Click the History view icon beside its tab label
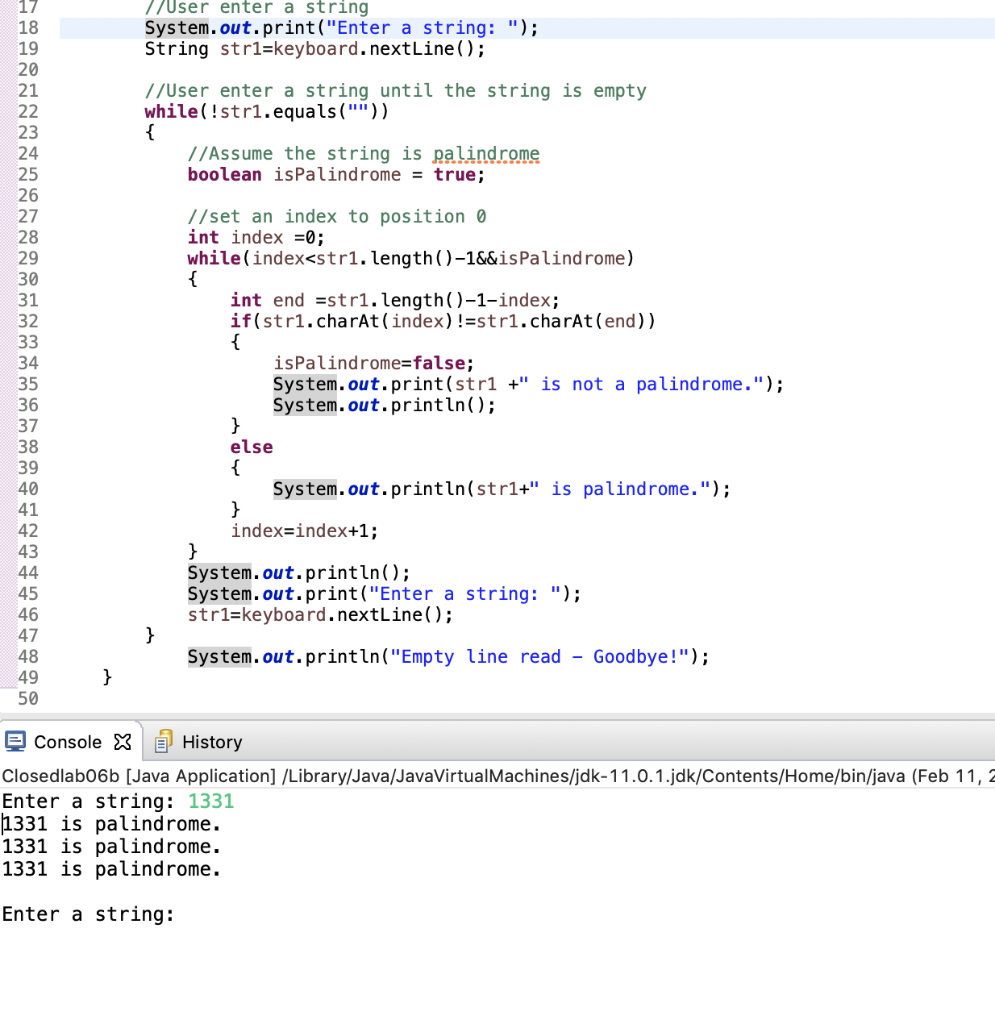Screen dimensions: 995x1024 [x=162, y=741]
